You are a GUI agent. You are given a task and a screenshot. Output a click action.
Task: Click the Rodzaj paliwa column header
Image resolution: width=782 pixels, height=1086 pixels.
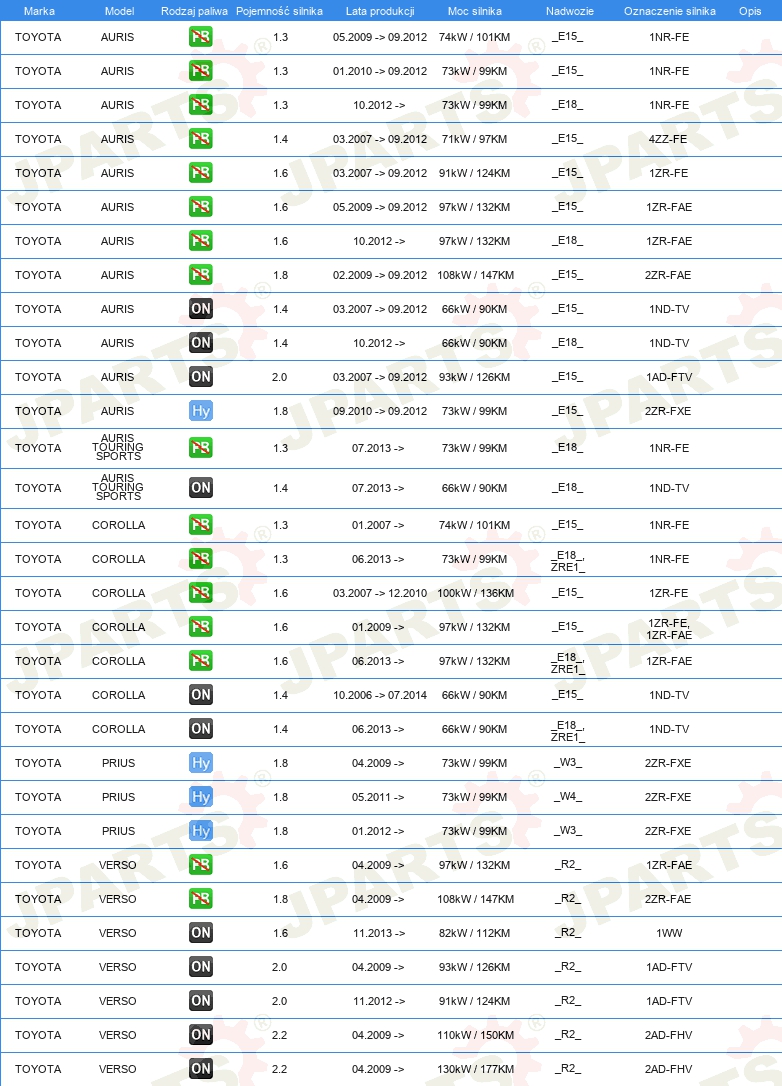[x=194, y=11]
